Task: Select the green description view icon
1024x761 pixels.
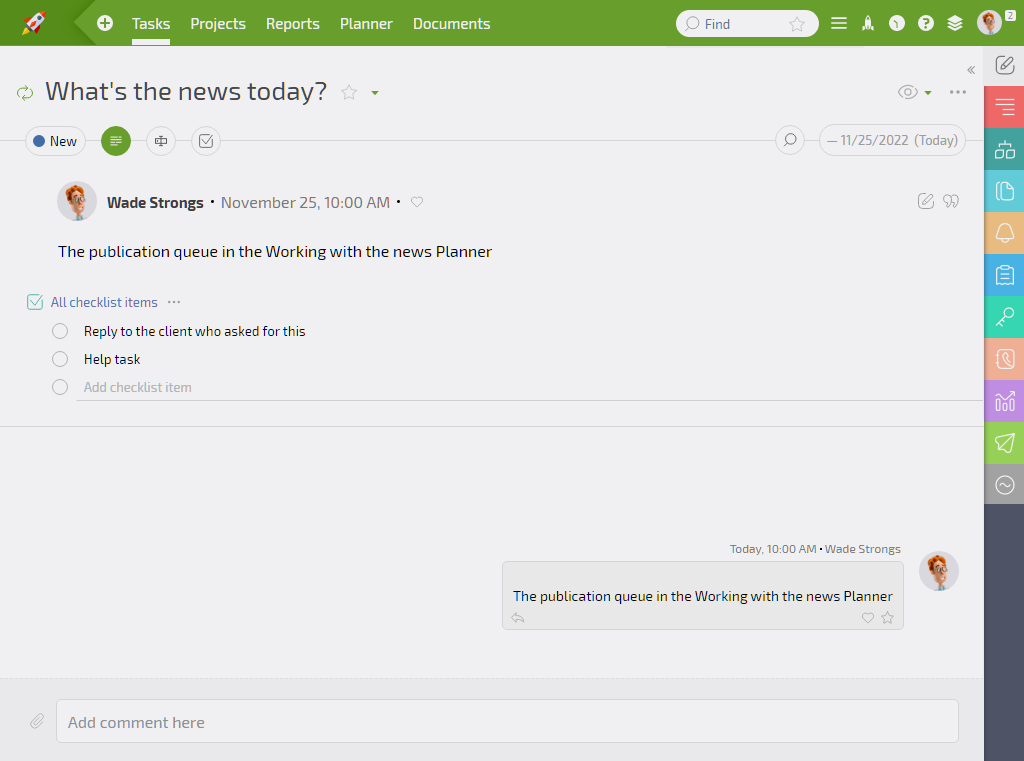Action: click(116, 141)
